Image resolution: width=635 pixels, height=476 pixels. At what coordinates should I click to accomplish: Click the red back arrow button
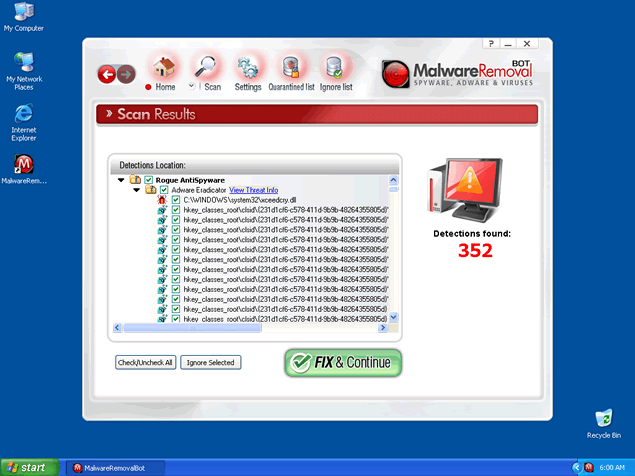tap(107, 73)
